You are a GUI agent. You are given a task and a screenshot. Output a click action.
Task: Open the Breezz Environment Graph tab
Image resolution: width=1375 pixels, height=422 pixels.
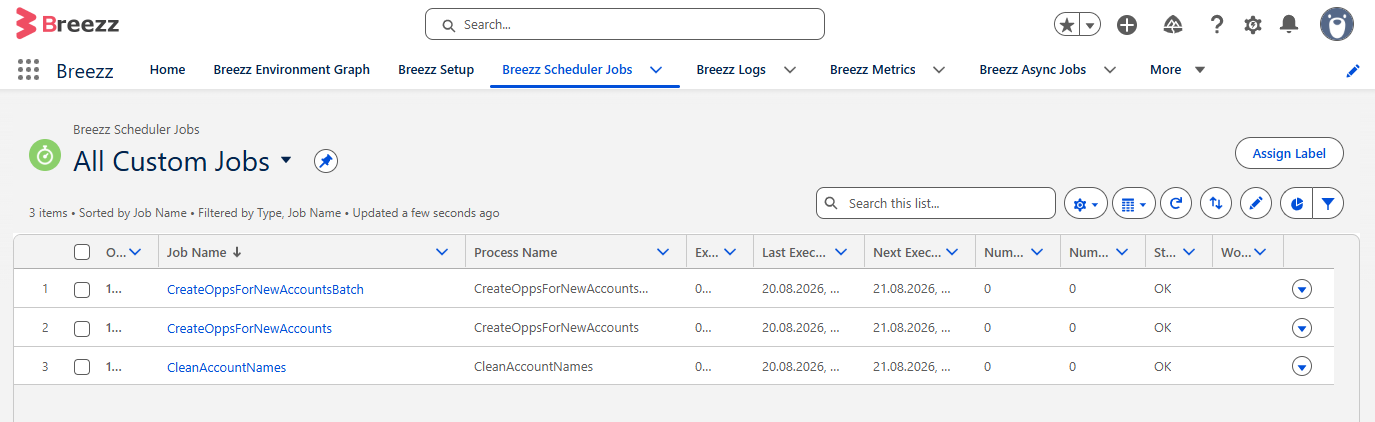coord(292,70)
